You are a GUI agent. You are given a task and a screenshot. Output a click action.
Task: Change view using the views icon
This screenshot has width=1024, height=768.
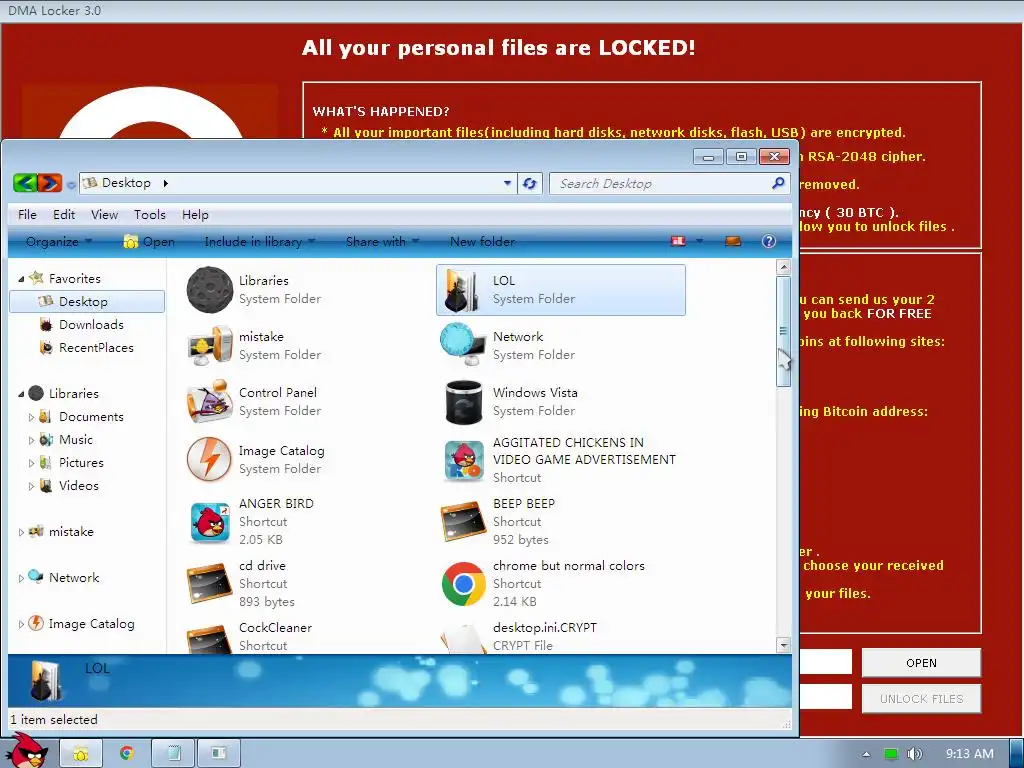pyautogui.click(x=679, y=241)
